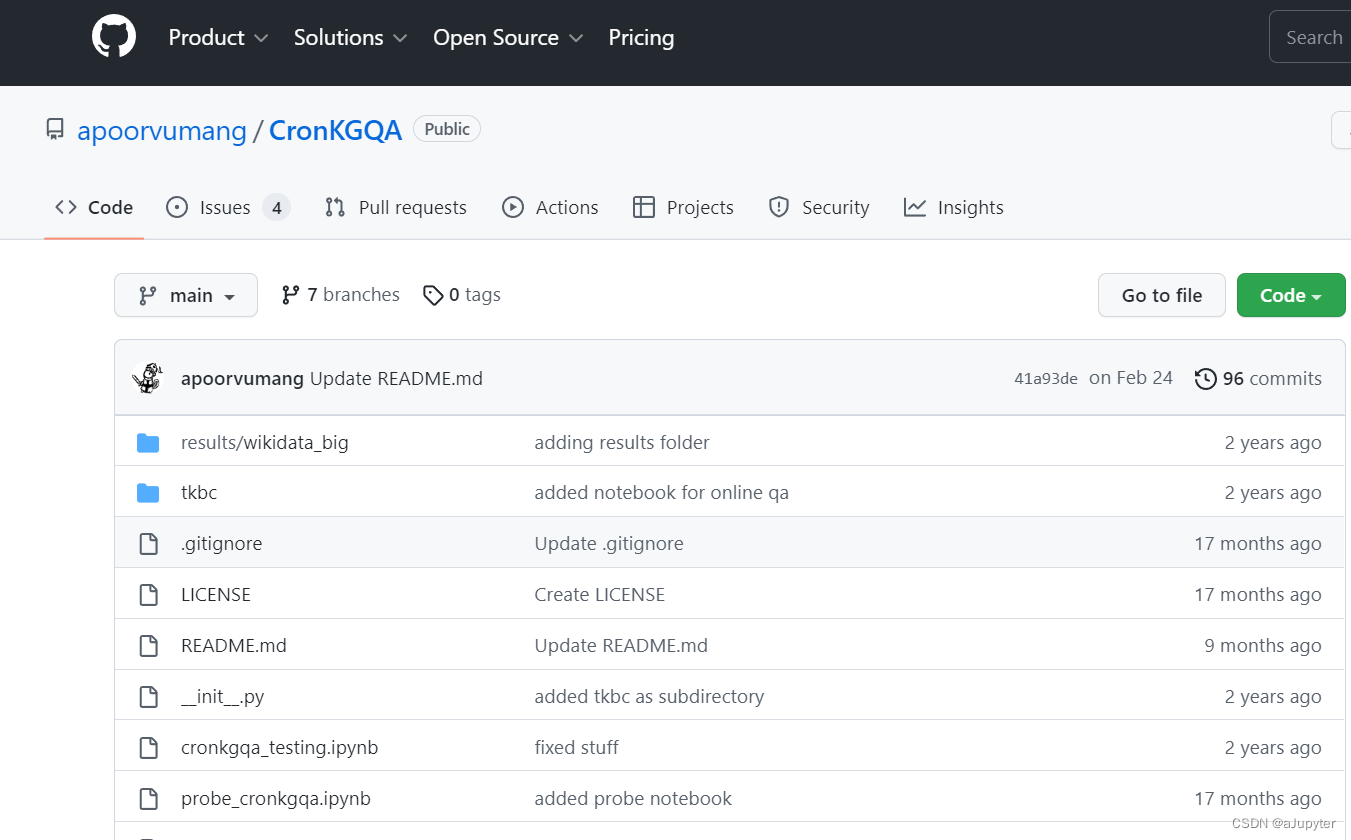
Task: Click the tags icon next to 0 tags
Action: 434,294
